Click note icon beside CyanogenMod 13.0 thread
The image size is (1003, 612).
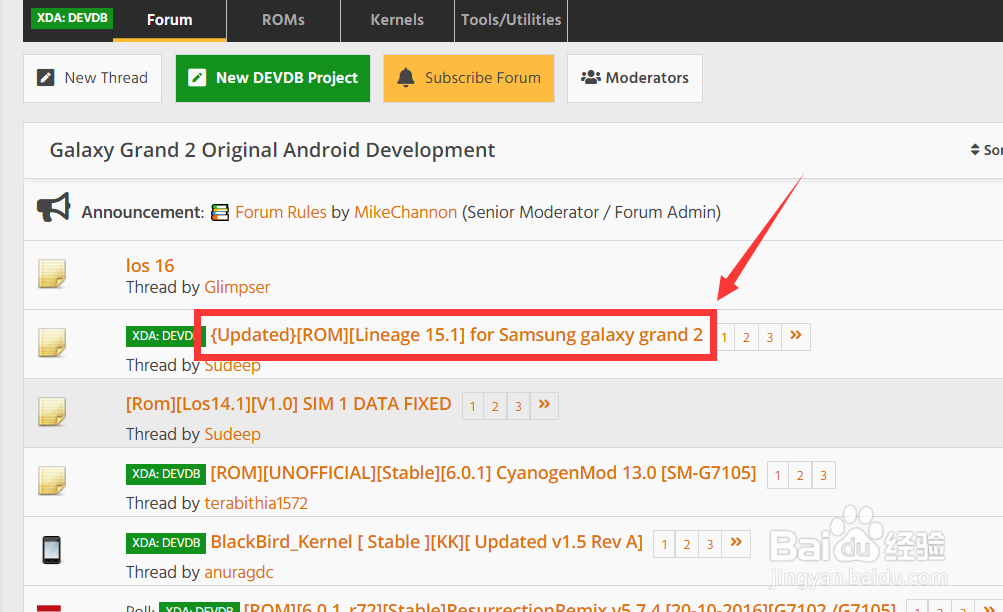coord(52,481)
